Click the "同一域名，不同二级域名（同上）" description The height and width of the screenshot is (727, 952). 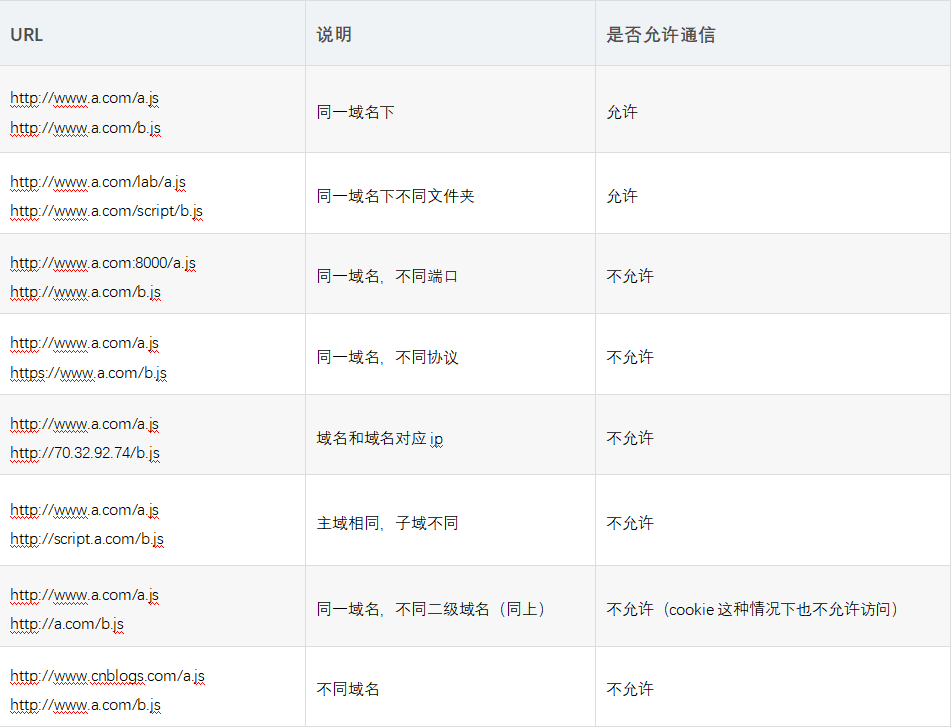click(432, 609)
